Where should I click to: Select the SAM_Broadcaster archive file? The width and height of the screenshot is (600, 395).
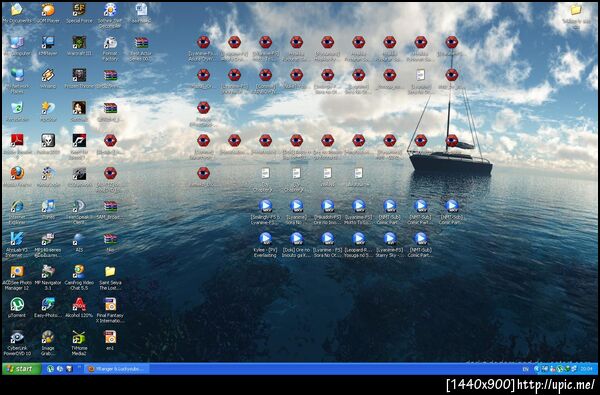pyautogui.click(x=110, y=210)
